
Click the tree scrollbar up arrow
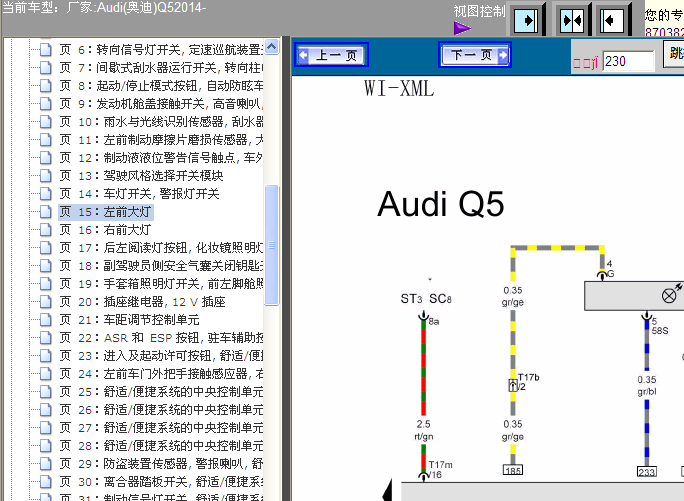click(x=271, y=47)
